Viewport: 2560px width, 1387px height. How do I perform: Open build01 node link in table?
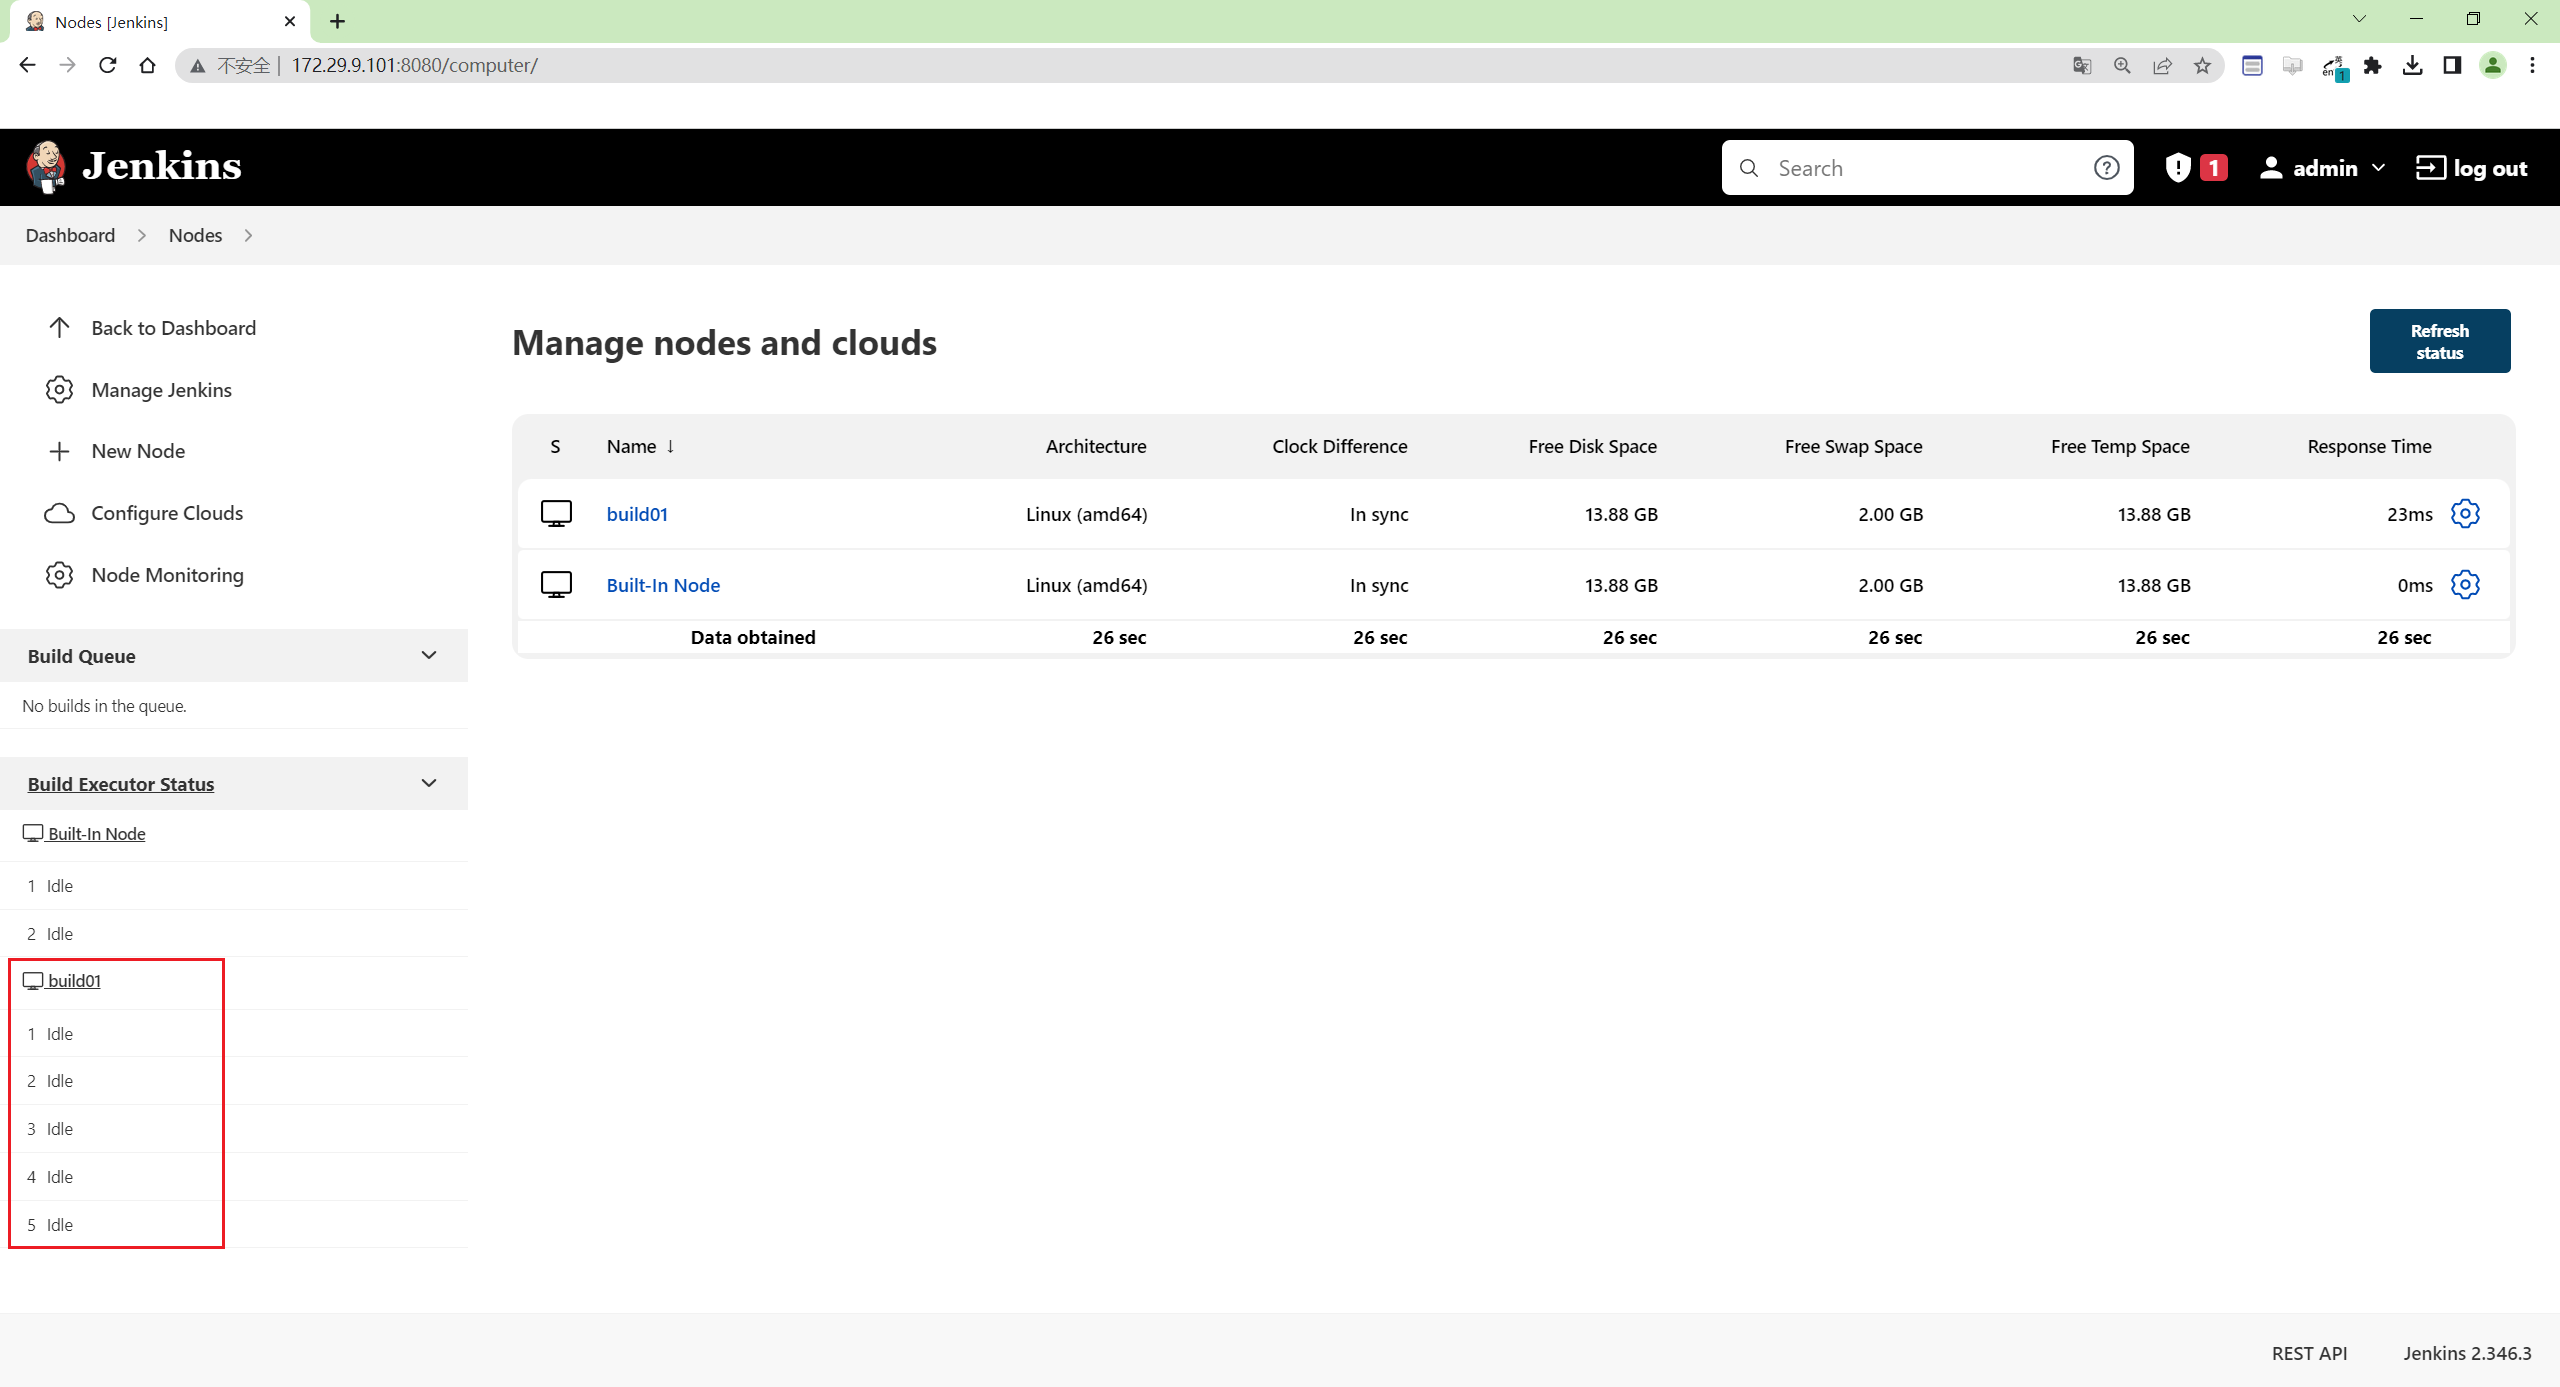point(637,514)
